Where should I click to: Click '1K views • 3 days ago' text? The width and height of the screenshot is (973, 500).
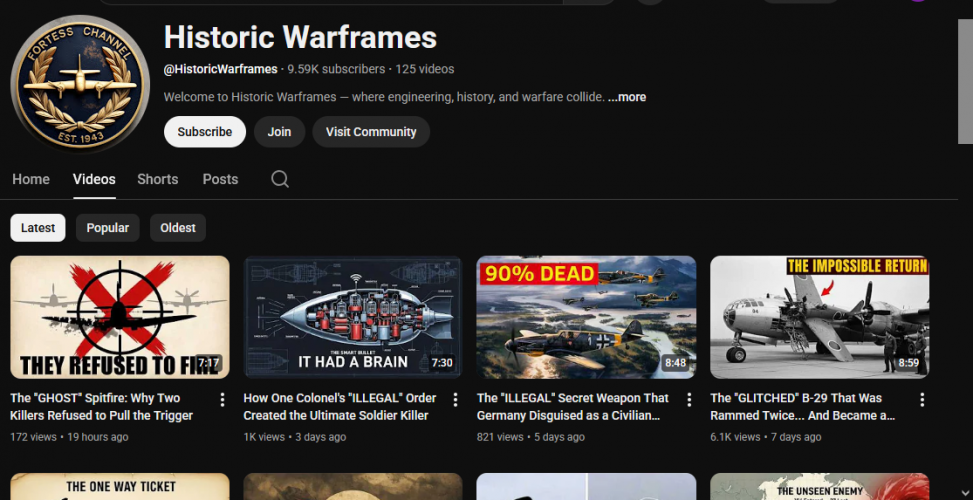point(295,437)
